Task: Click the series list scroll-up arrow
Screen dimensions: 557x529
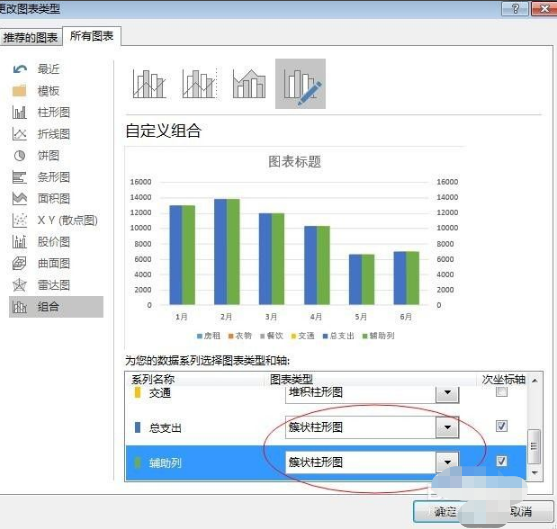Action: tap(535, 380)
